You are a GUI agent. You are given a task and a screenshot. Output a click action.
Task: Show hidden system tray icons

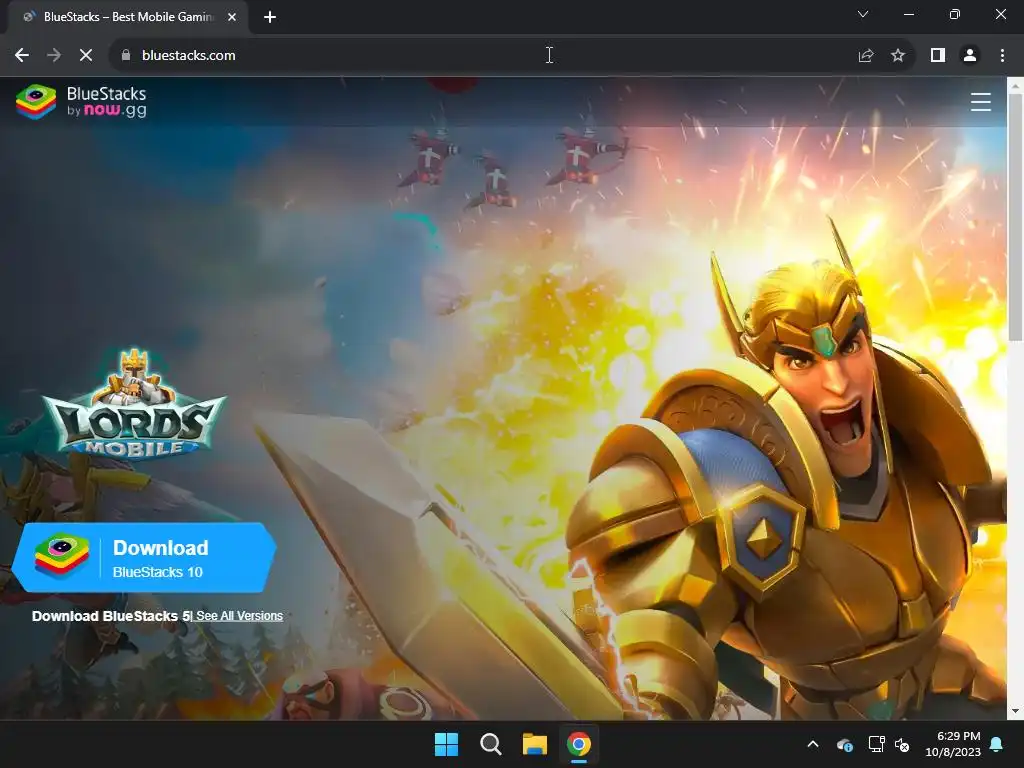point(813,744)
